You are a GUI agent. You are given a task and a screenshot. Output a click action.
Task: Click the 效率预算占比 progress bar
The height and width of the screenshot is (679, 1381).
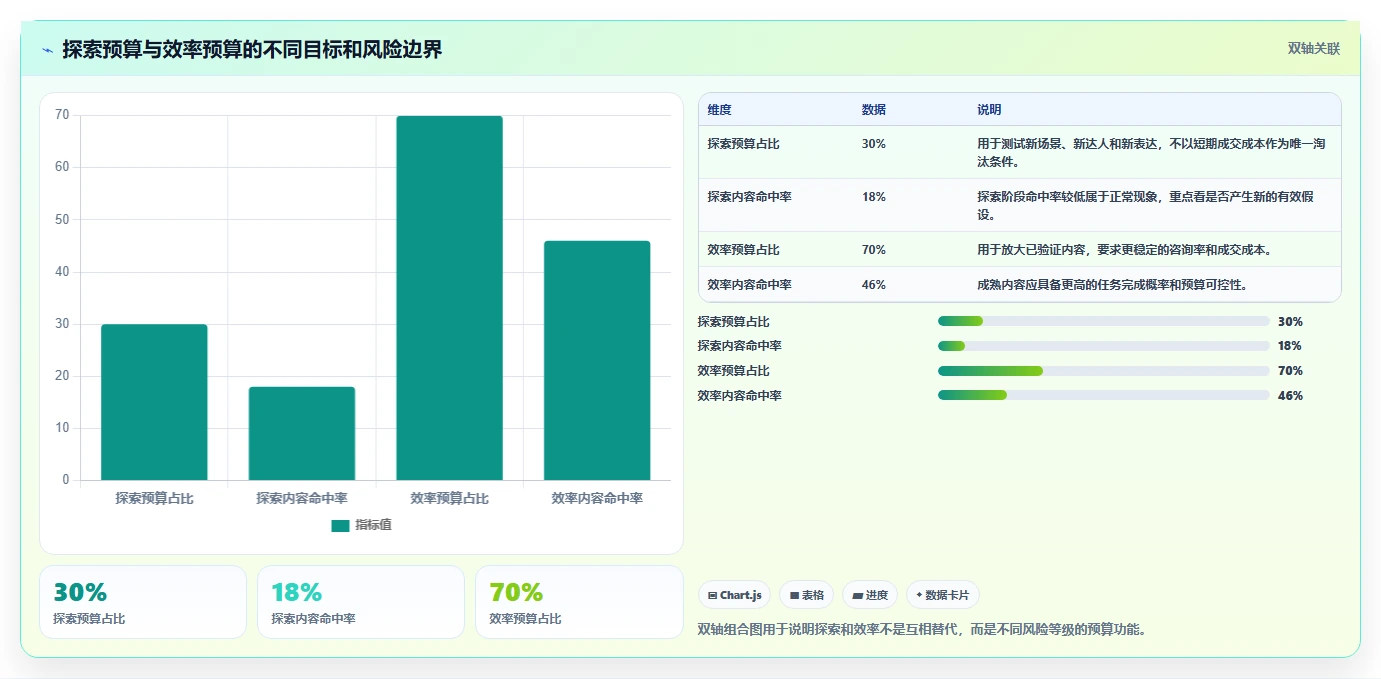coord(1104,371)
